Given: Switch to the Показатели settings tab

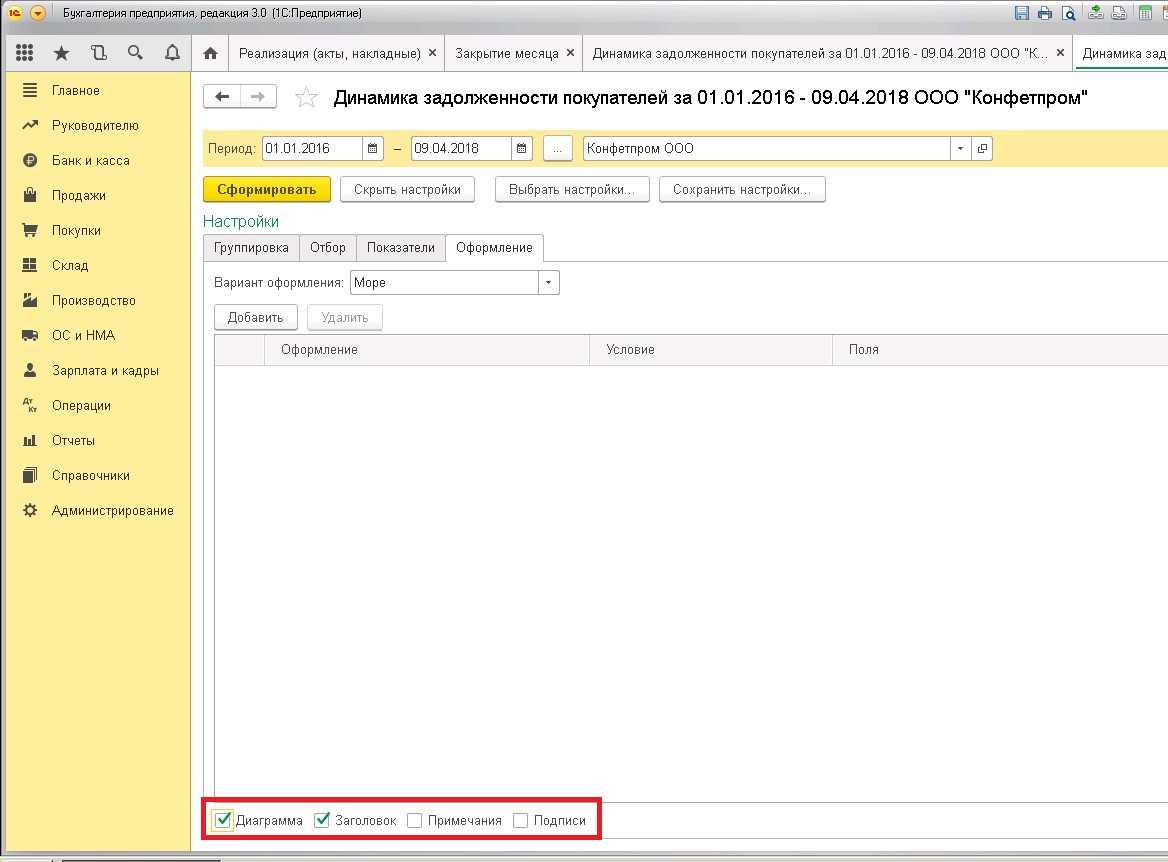Looking at the screenshot, I should point(400,248).
